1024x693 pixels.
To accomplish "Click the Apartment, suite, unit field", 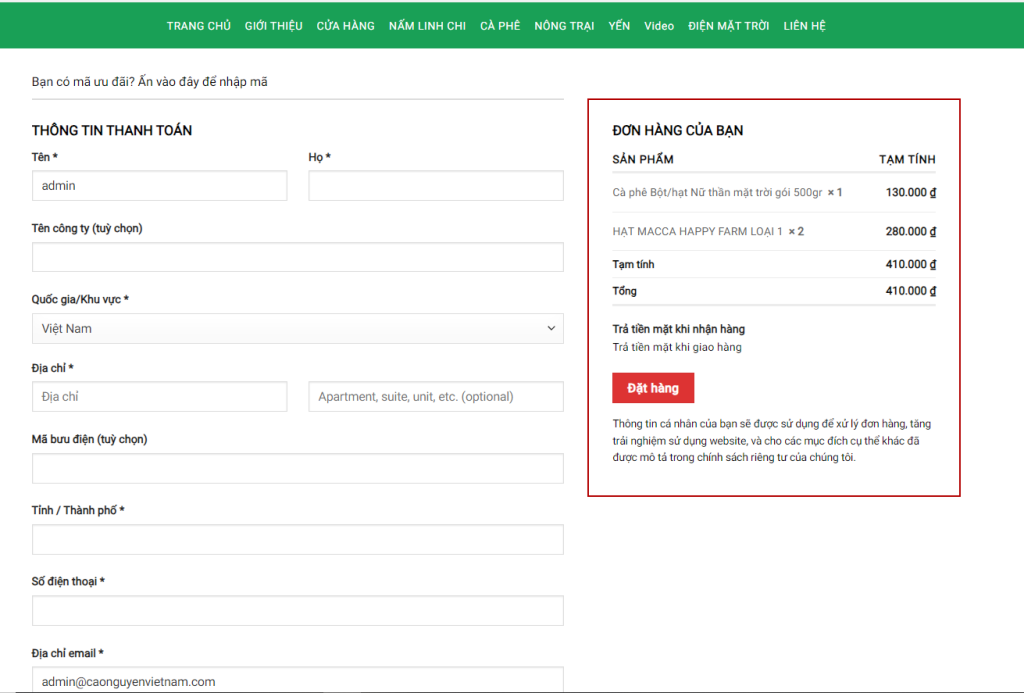I will (x=435, y=397).
